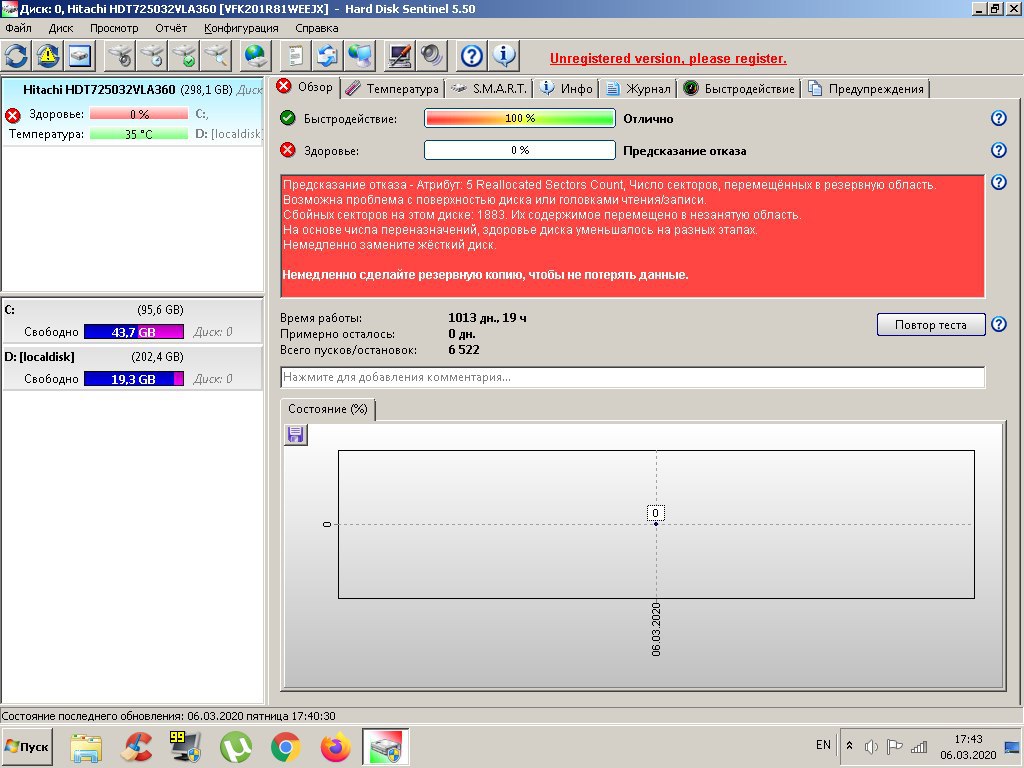Click the disk with surface platter toolbar icon
The image size is (1024, 768).
coord(121,56)
